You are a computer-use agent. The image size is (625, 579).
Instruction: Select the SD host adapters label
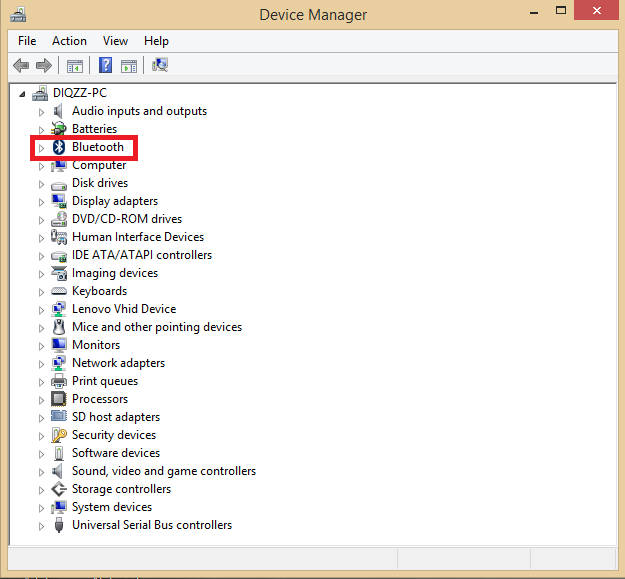pos(116,417)
